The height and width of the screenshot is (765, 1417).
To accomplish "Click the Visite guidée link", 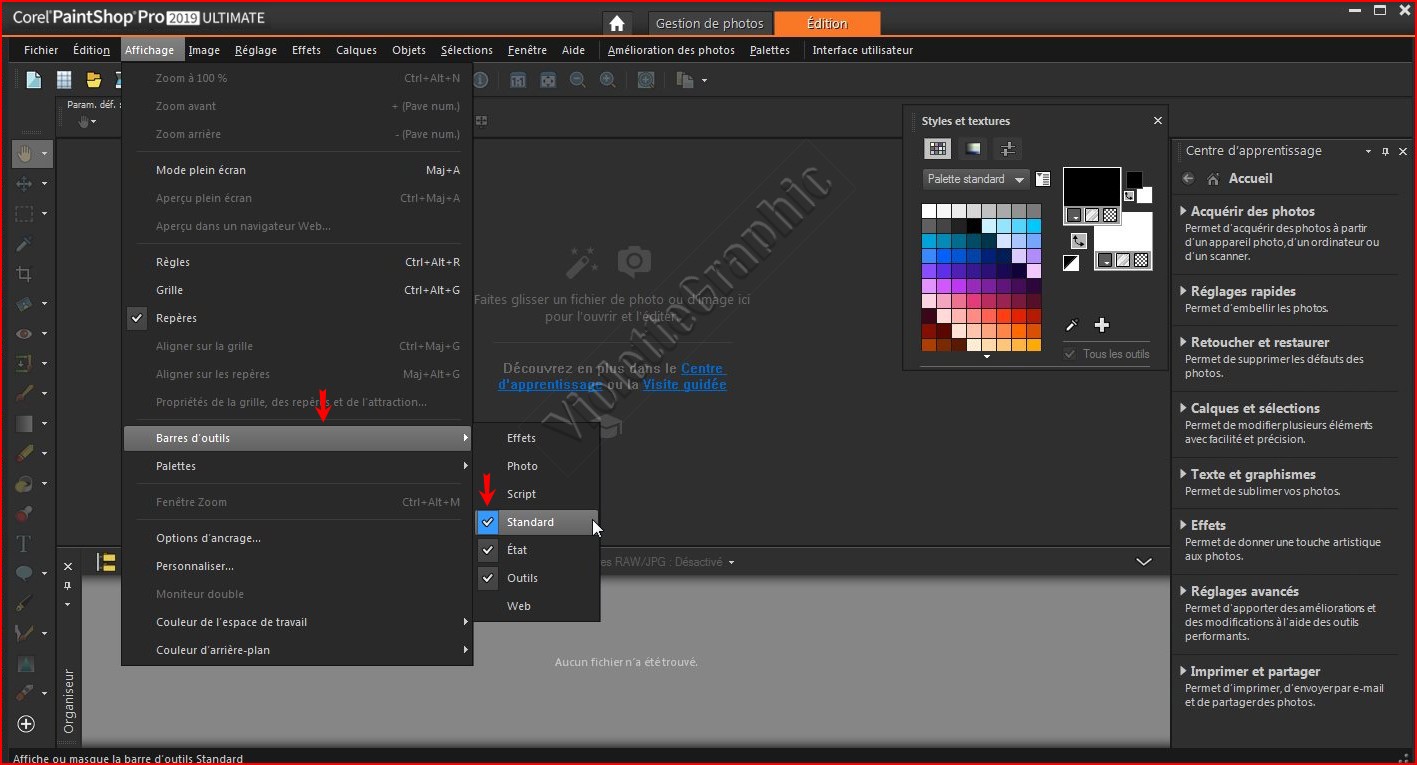I will click(x=684, y=384).
